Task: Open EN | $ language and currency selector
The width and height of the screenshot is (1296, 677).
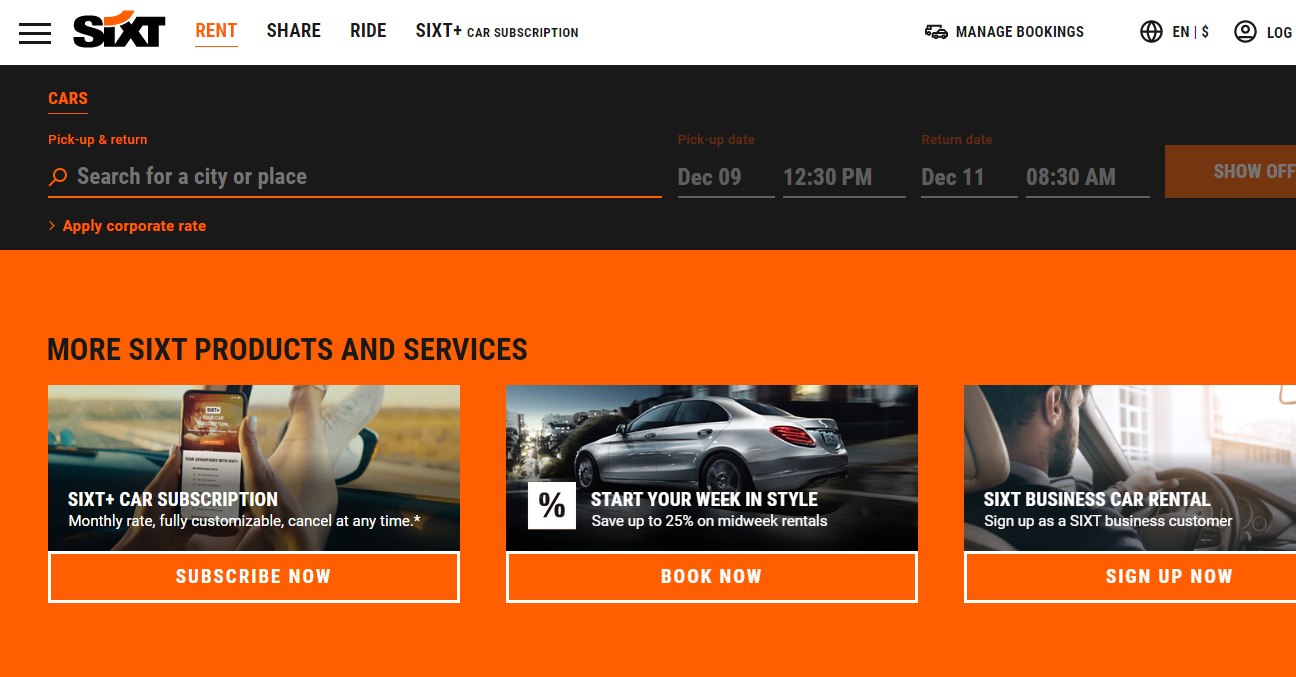Action: 1191,32
